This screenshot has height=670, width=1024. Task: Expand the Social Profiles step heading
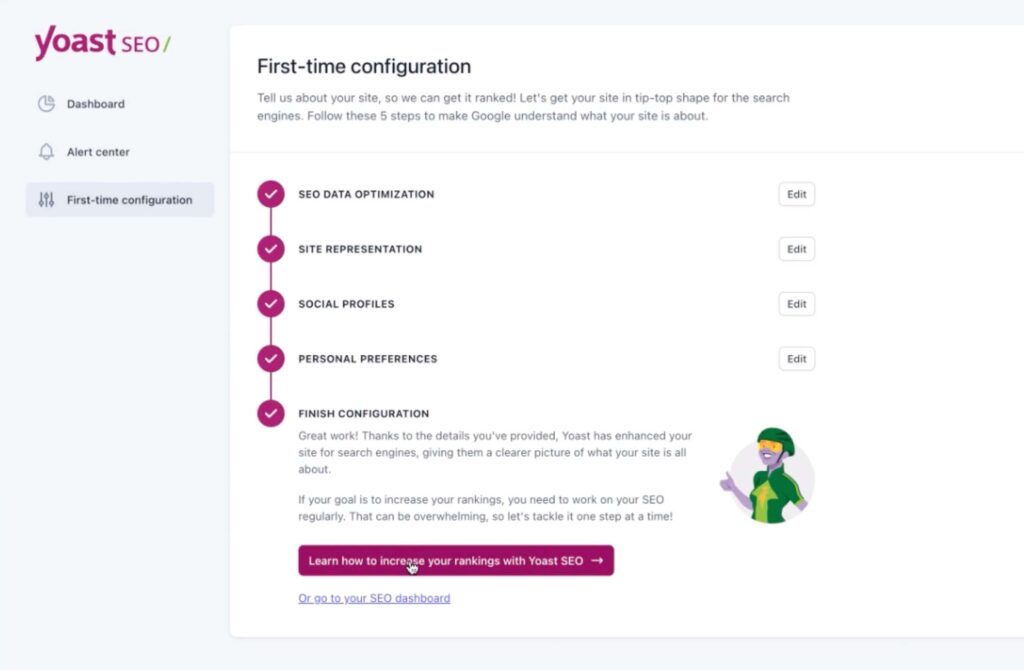pyautogui.click(x=346, y=304)
